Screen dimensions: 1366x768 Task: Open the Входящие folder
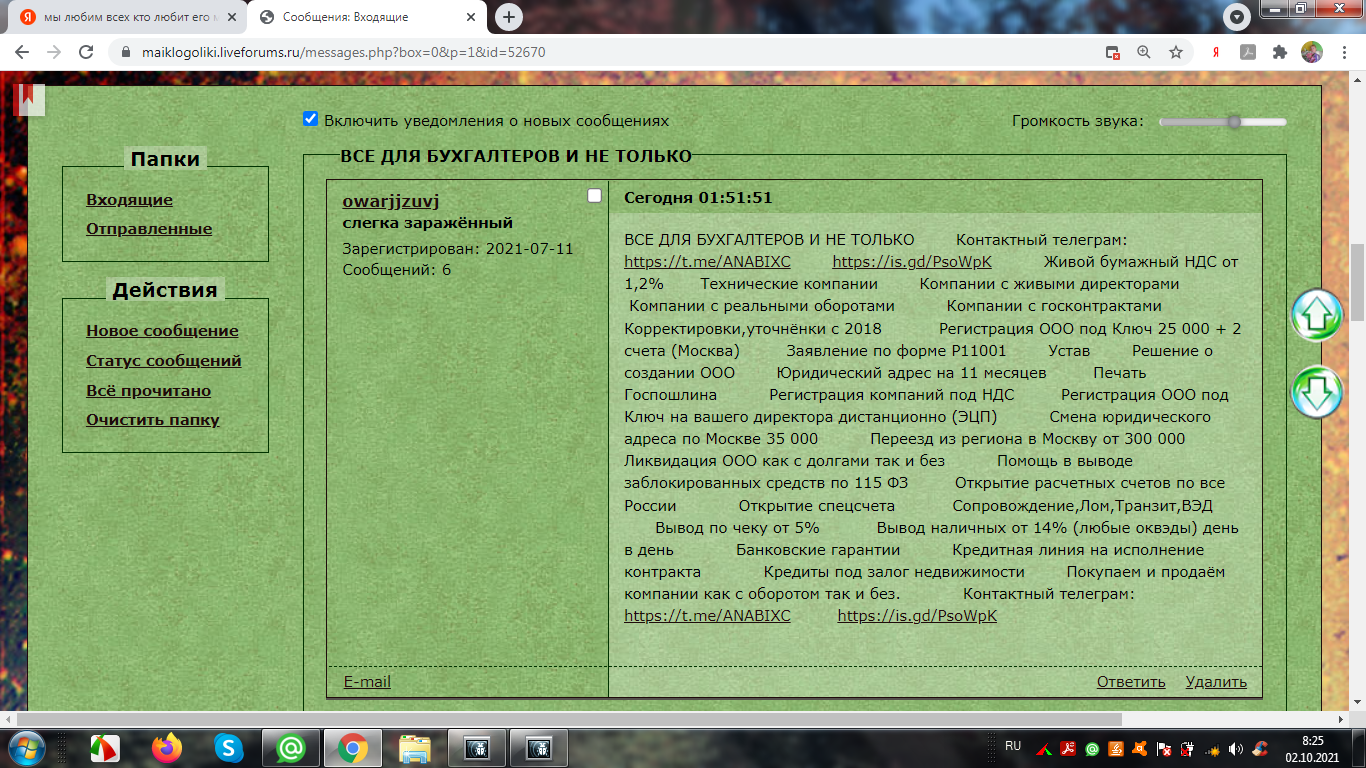pyautogui.click(x=129, y=200)
